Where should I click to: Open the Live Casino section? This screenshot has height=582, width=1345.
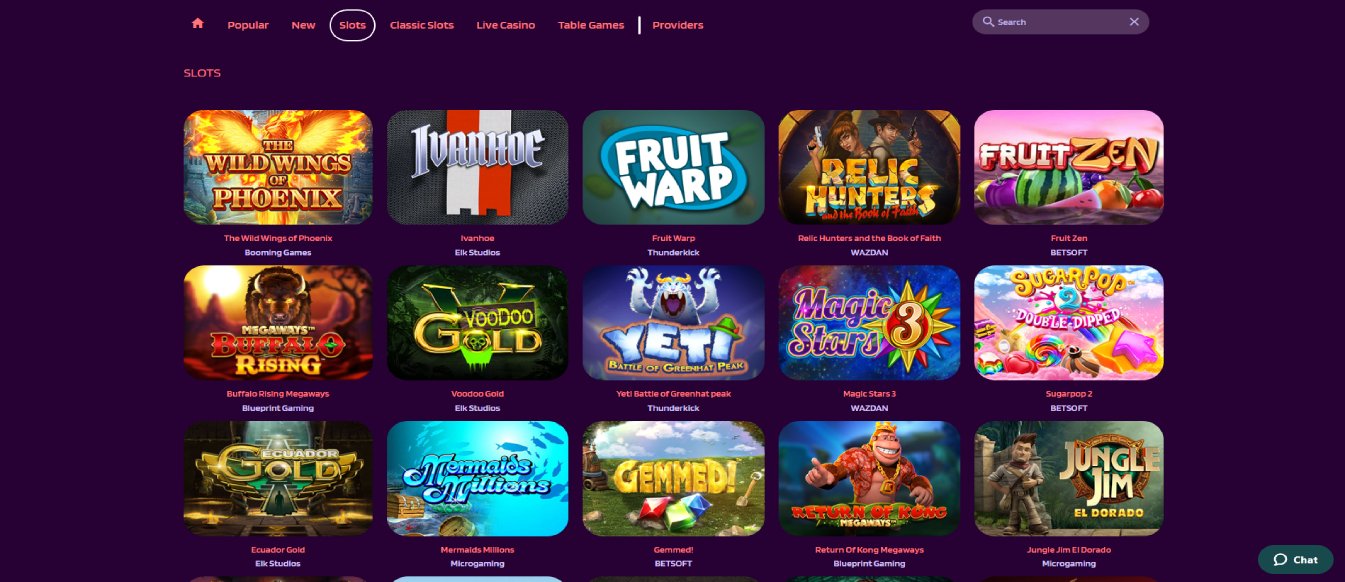click(506, 25)
